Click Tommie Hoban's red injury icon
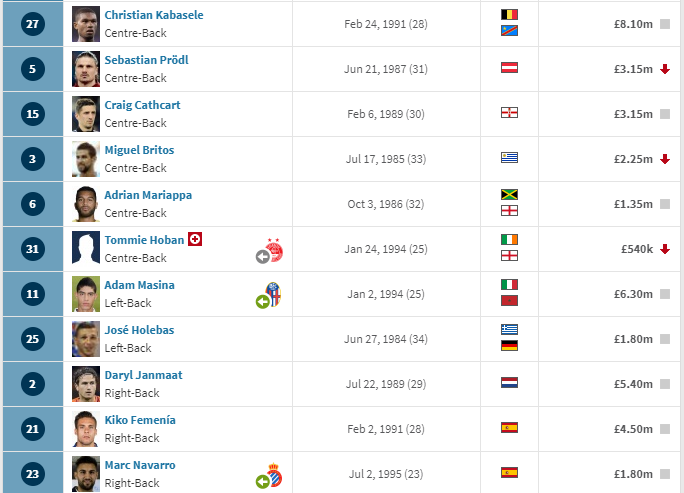684x493 pixels. pos(195,239)
